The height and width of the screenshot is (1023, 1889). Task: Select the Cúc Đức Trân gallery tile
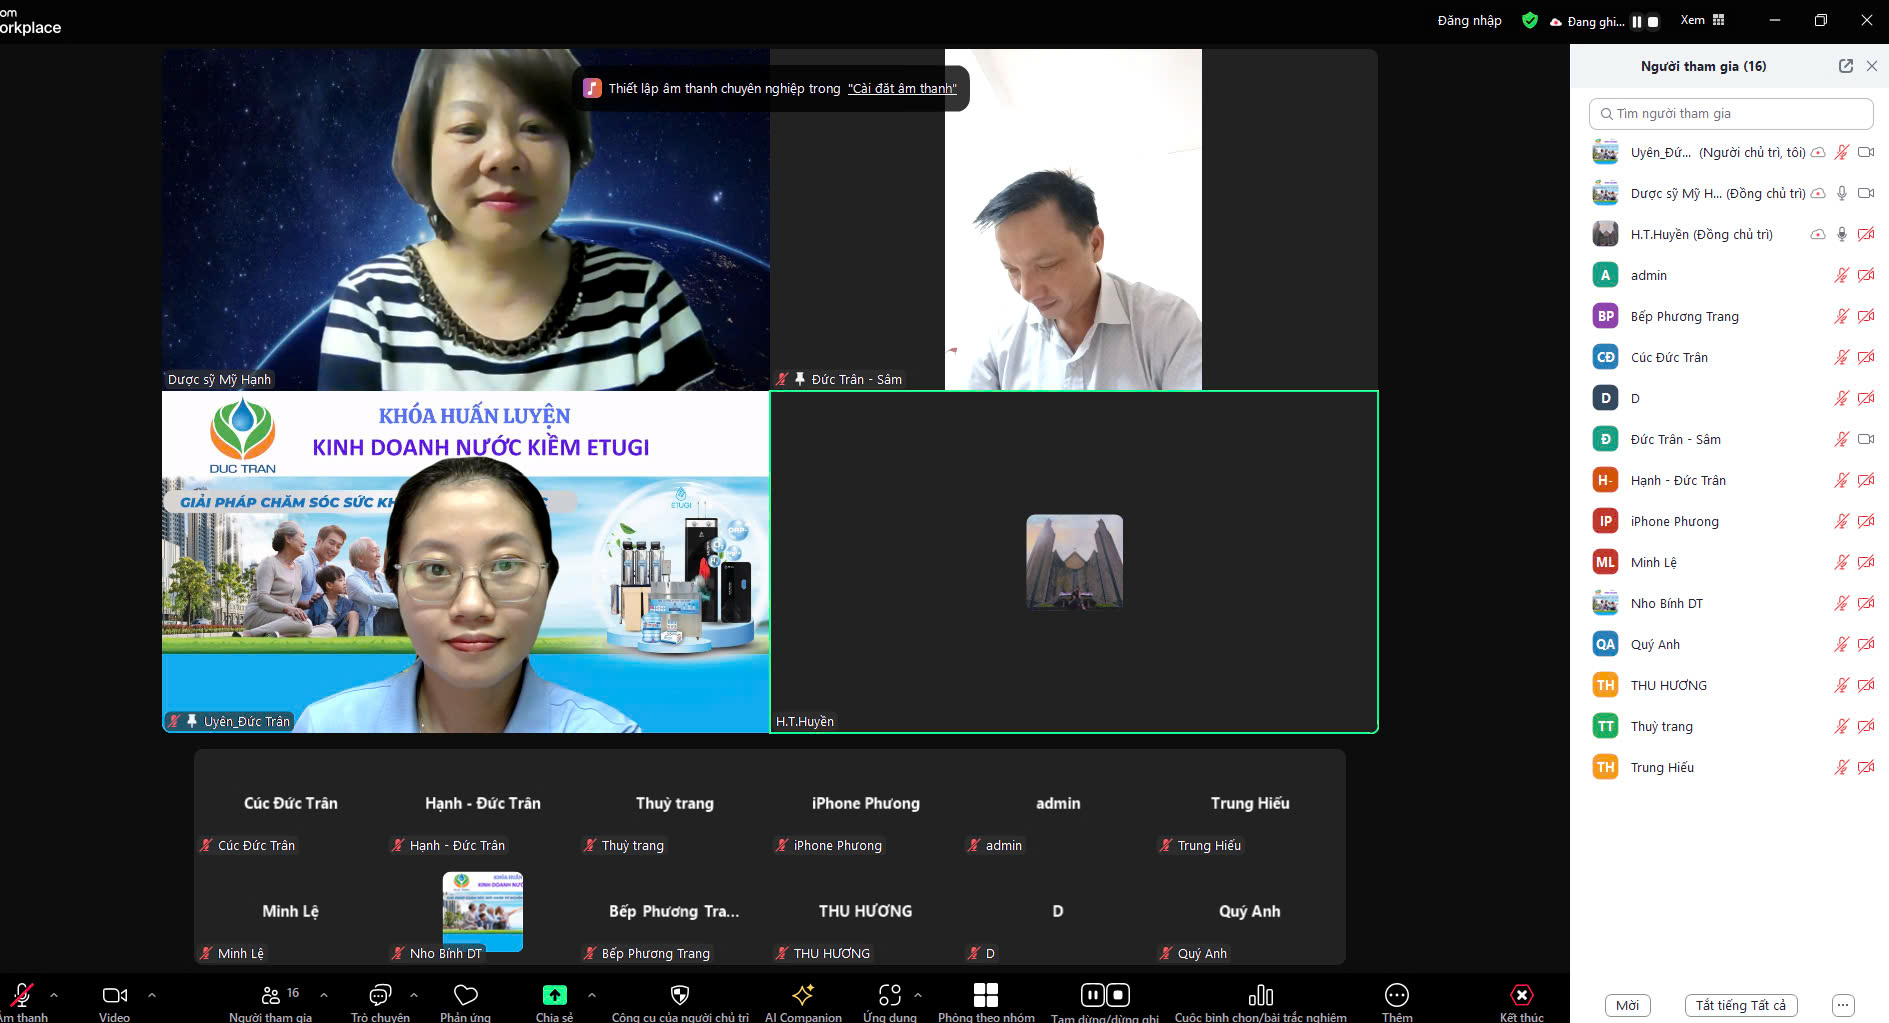[x=290, y=804]
